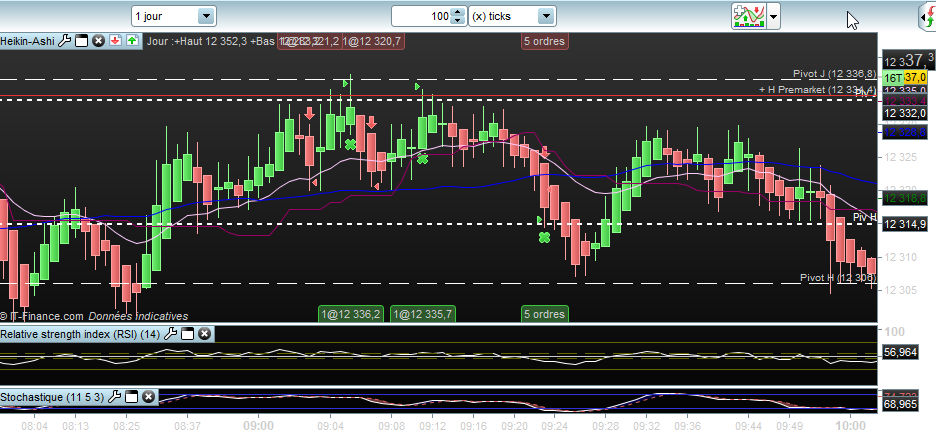Maximize the Stochastique panel
Image resolution: width=936 pixels, height=433 pixels.
131,397
